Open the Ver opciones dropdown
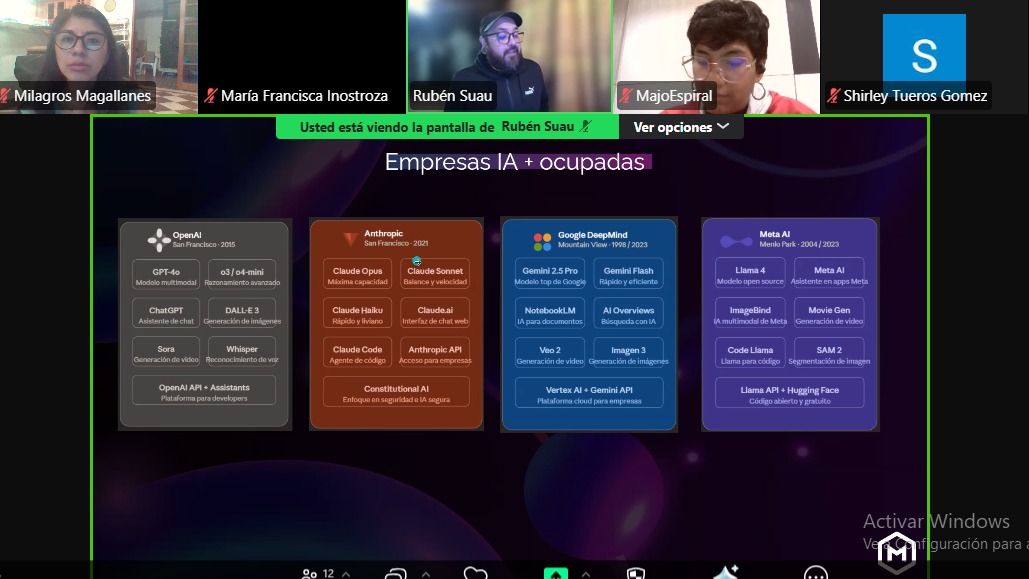The image size is (1029, 579). [x=681, y=127]
